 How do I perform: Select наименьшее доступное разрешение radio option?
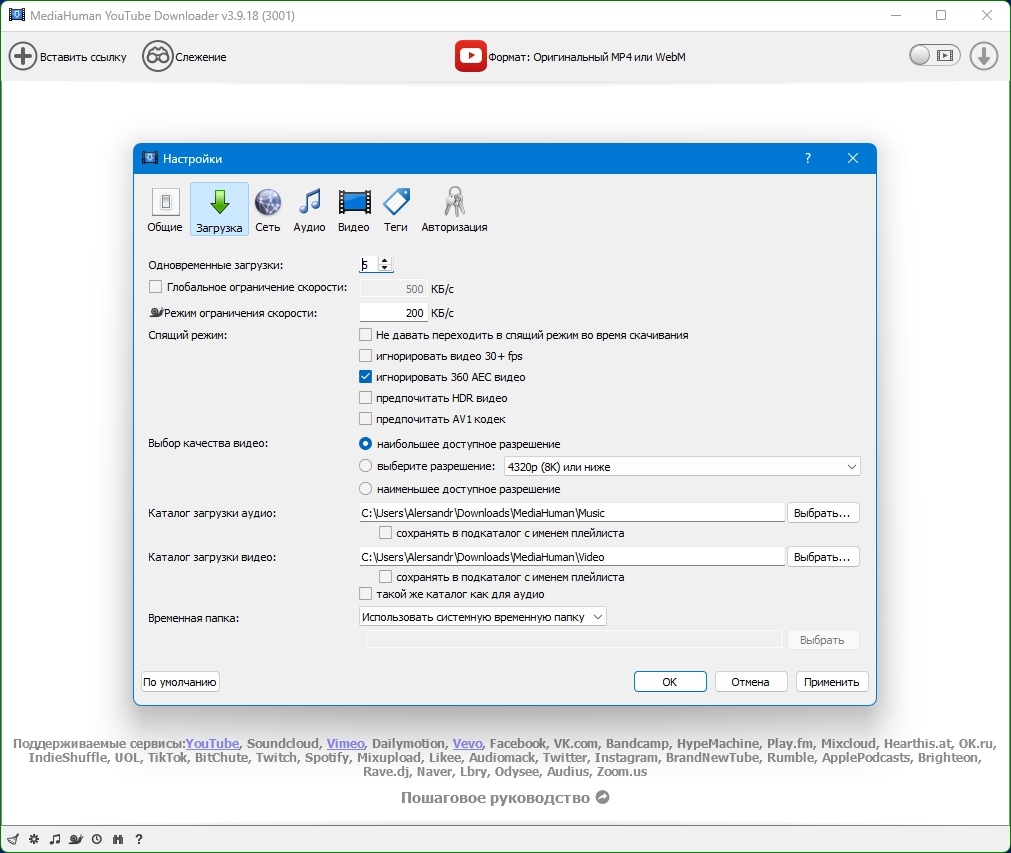click(366, 489)
